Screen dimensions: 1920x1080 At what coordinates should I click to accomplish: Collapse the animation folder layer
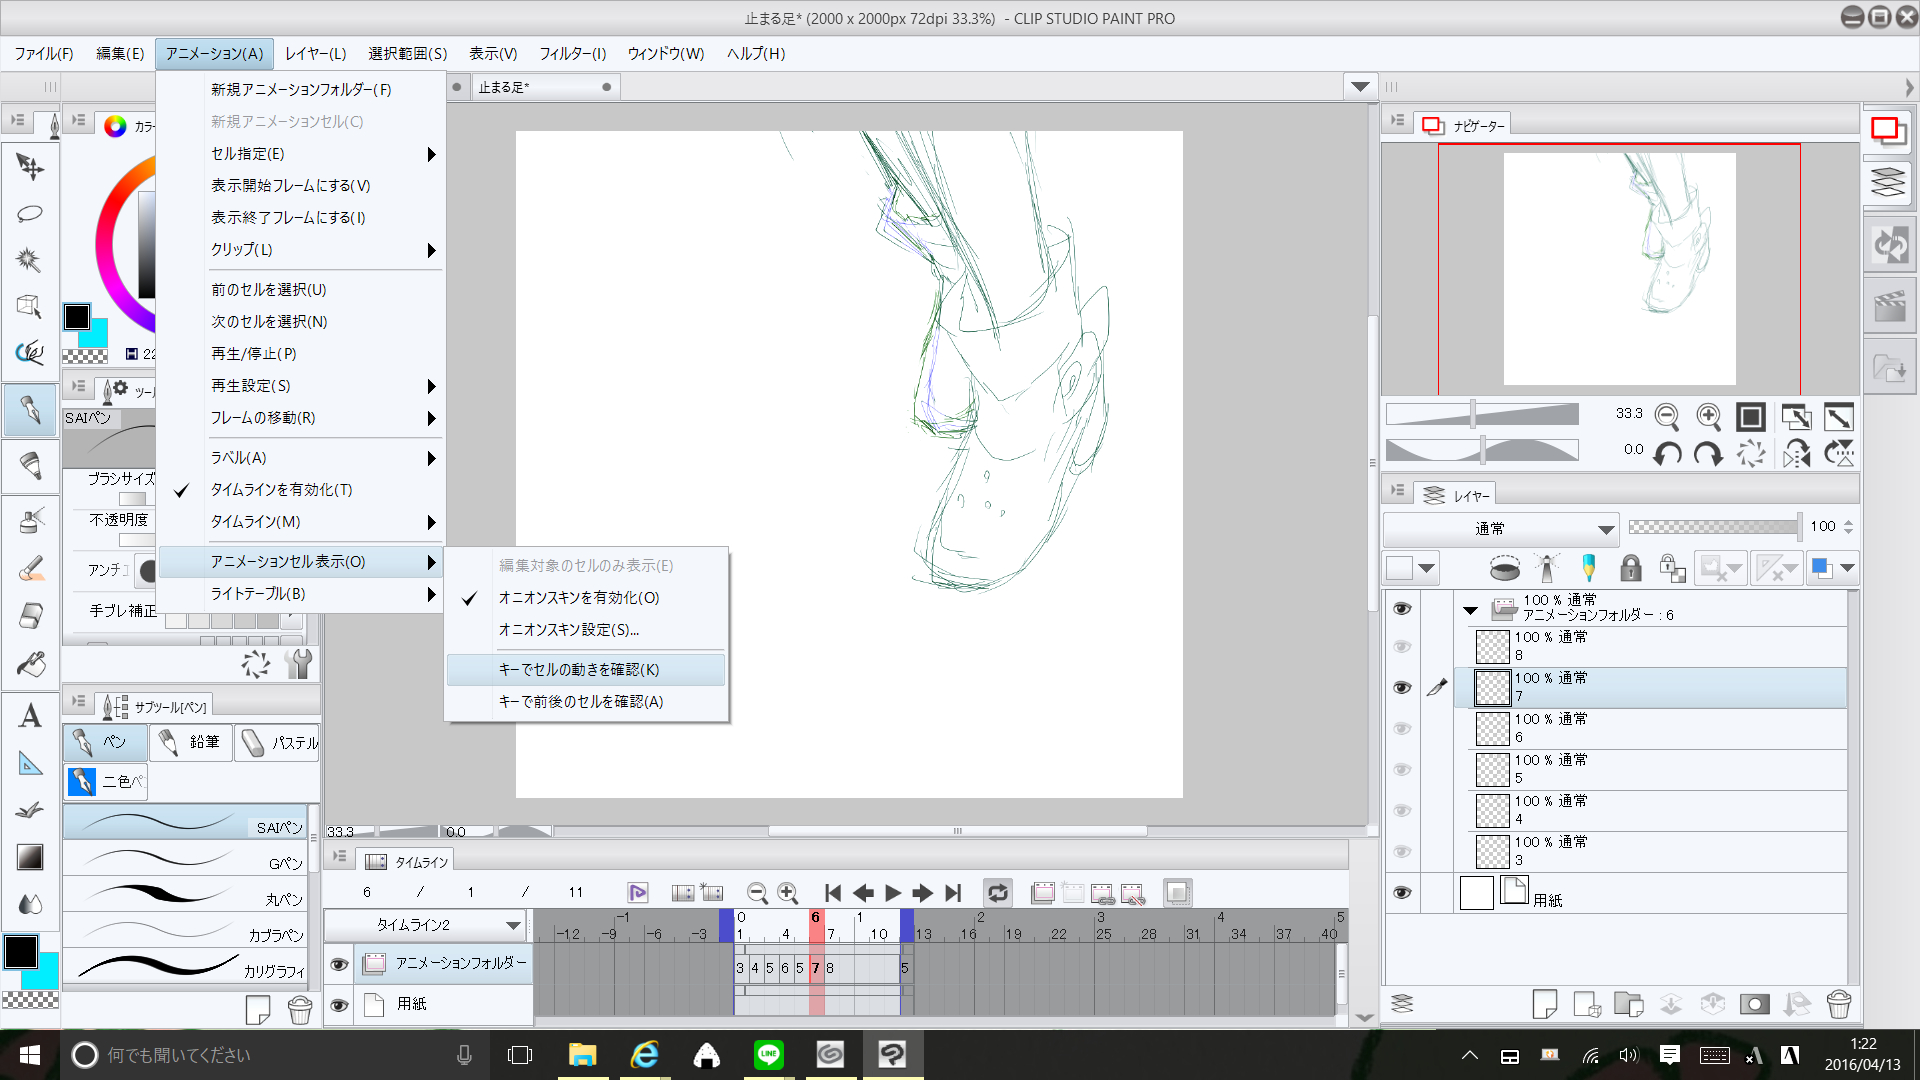1470,609
